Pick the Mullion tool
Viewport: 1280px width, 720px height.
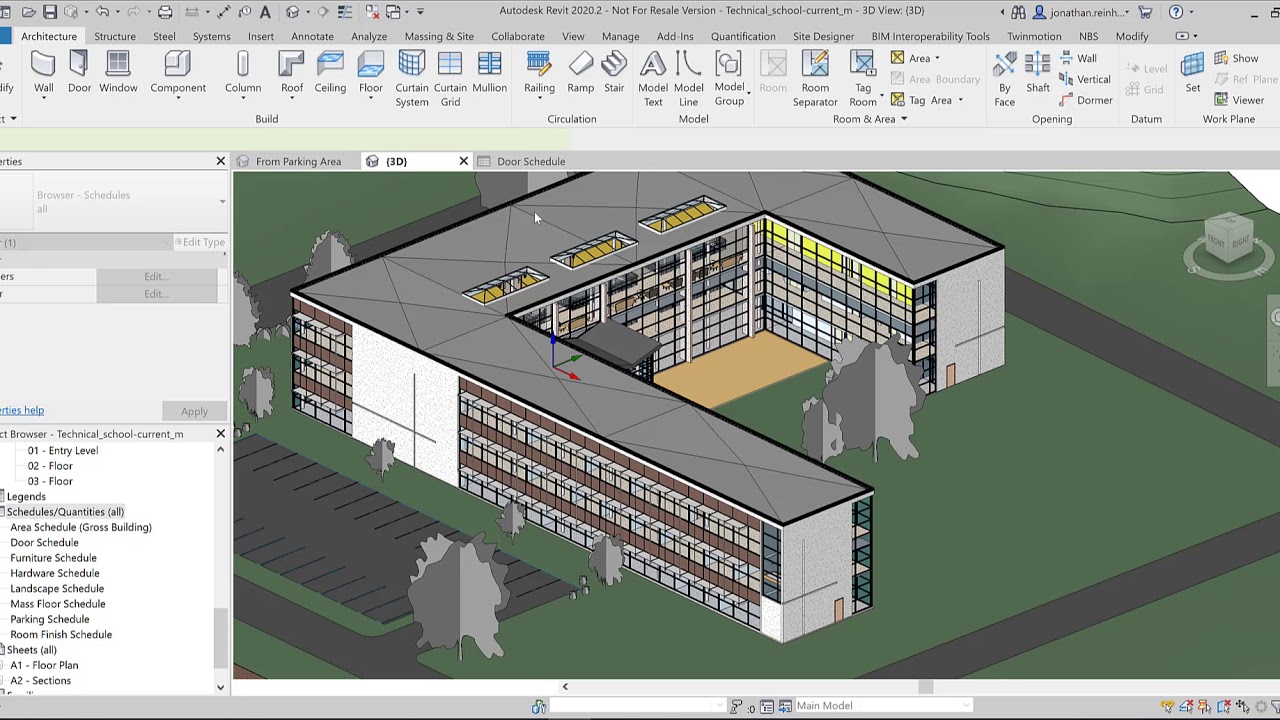489,73
